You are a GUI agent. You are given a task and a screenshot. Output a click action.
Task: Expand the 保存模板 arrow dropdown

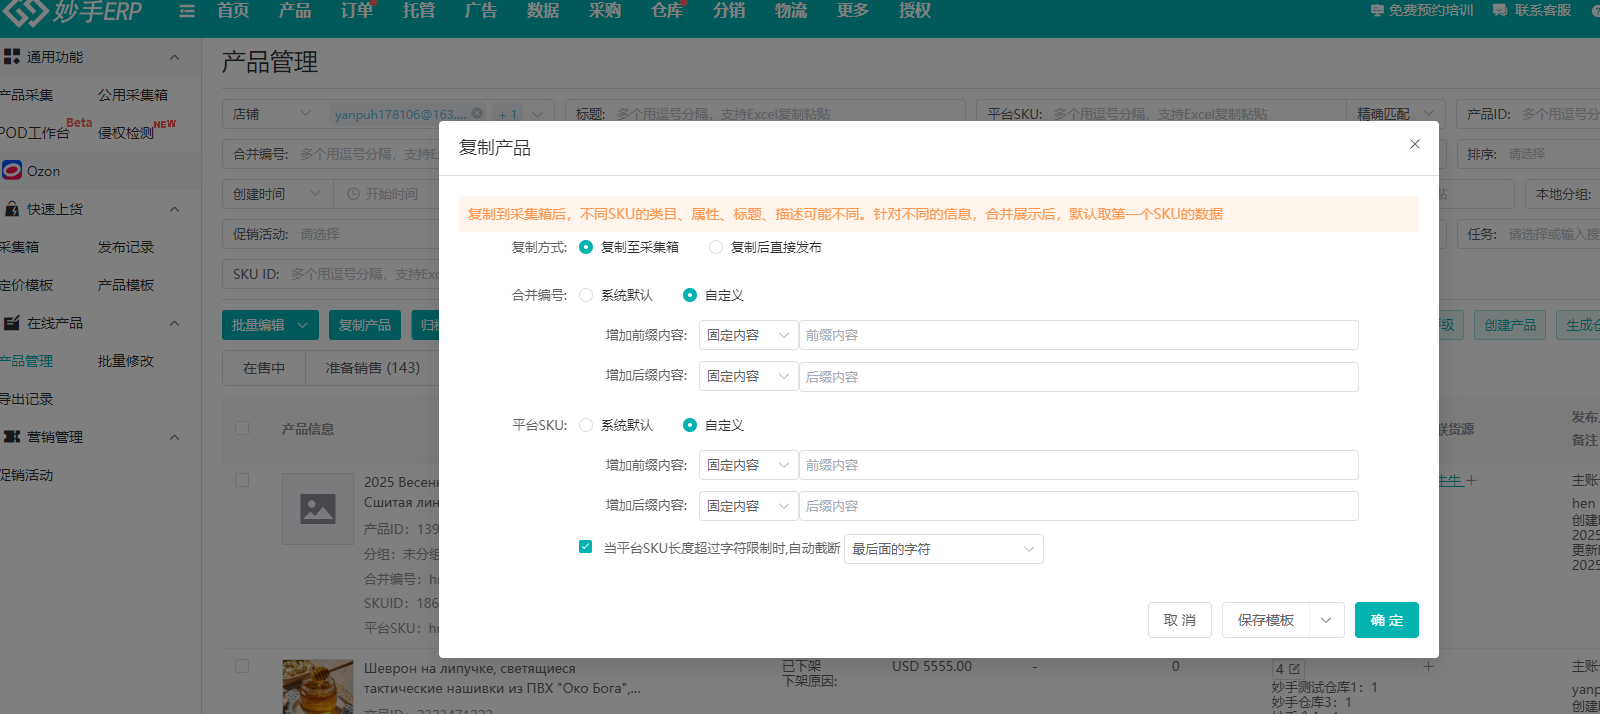point(1326,620)
